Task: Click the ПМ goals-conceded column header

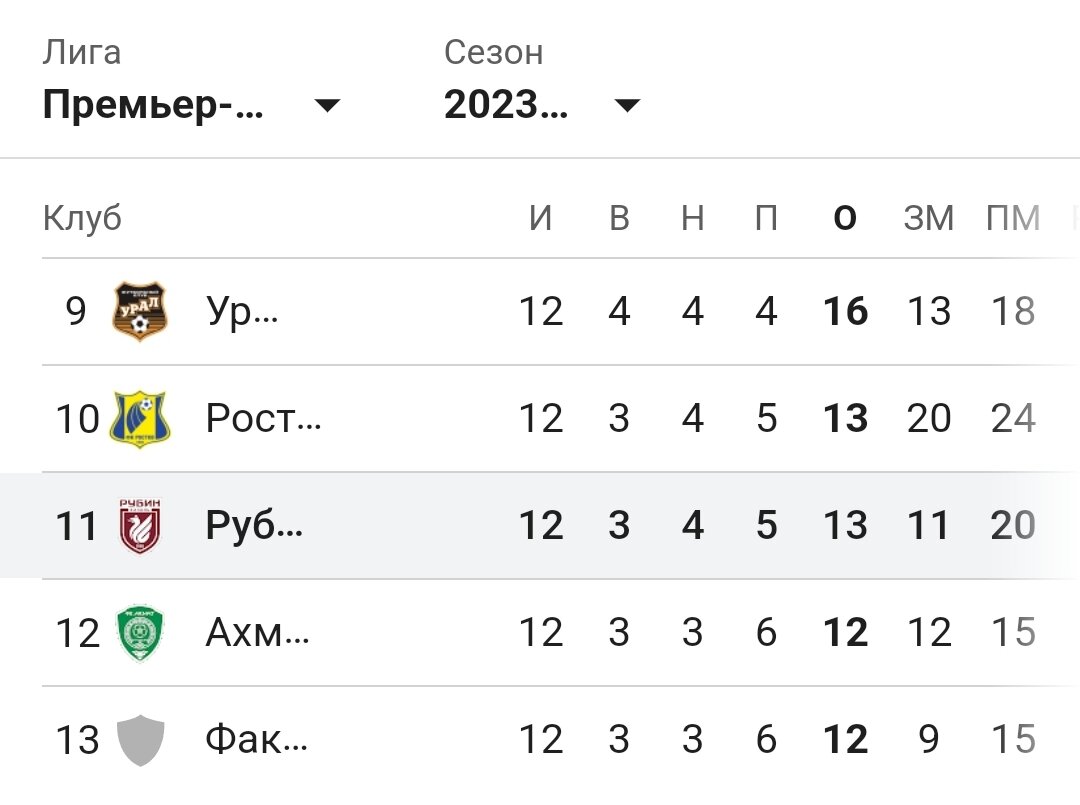Action: [1012, 218]
